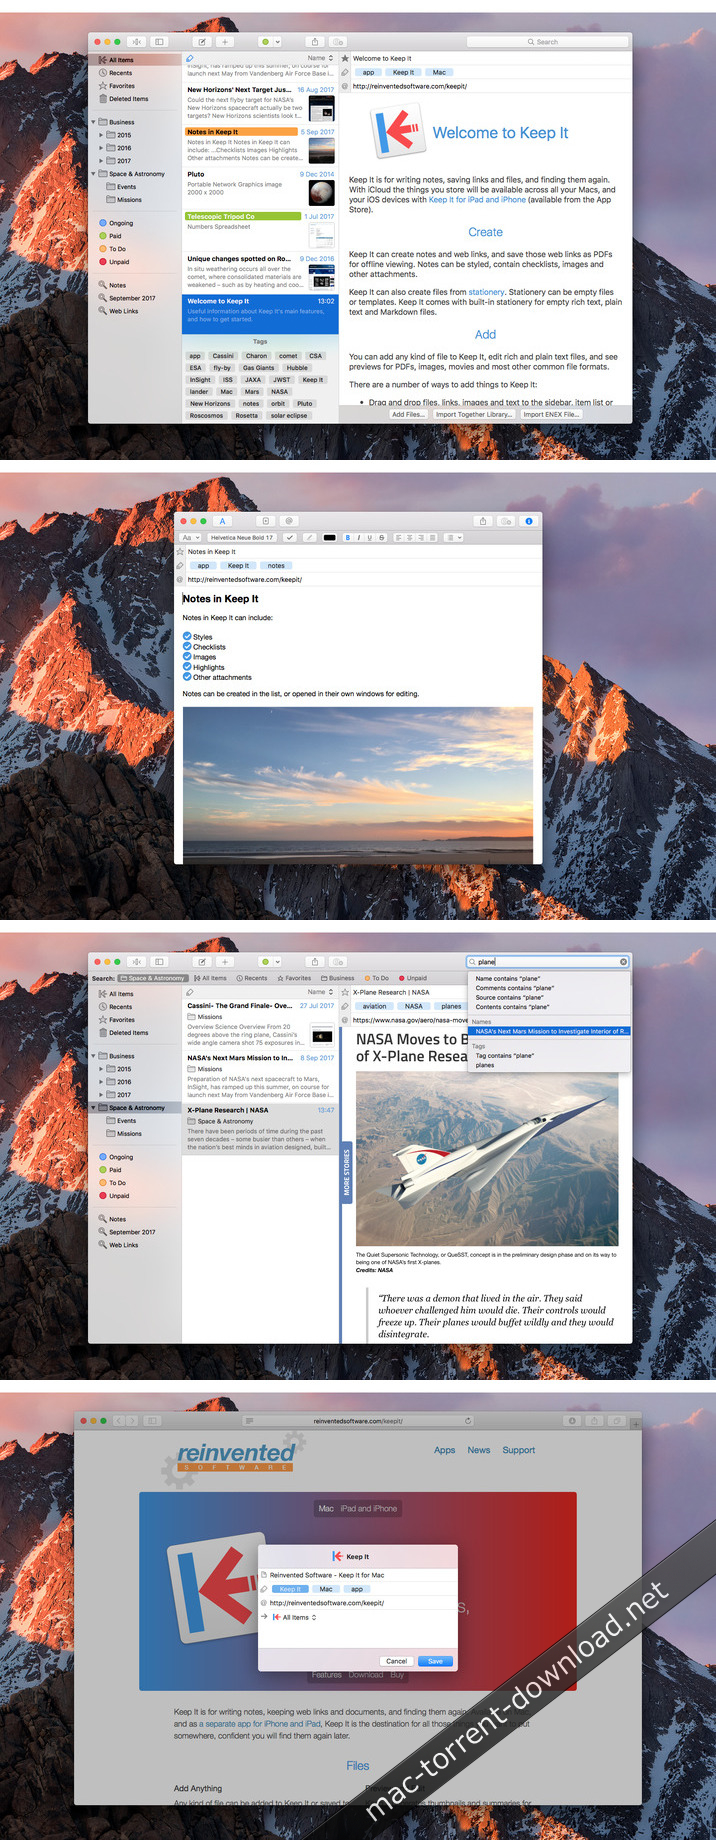Click the @ link toolbar icon
This screenshot has height=1840, width=716.
(x=289, y=521)
